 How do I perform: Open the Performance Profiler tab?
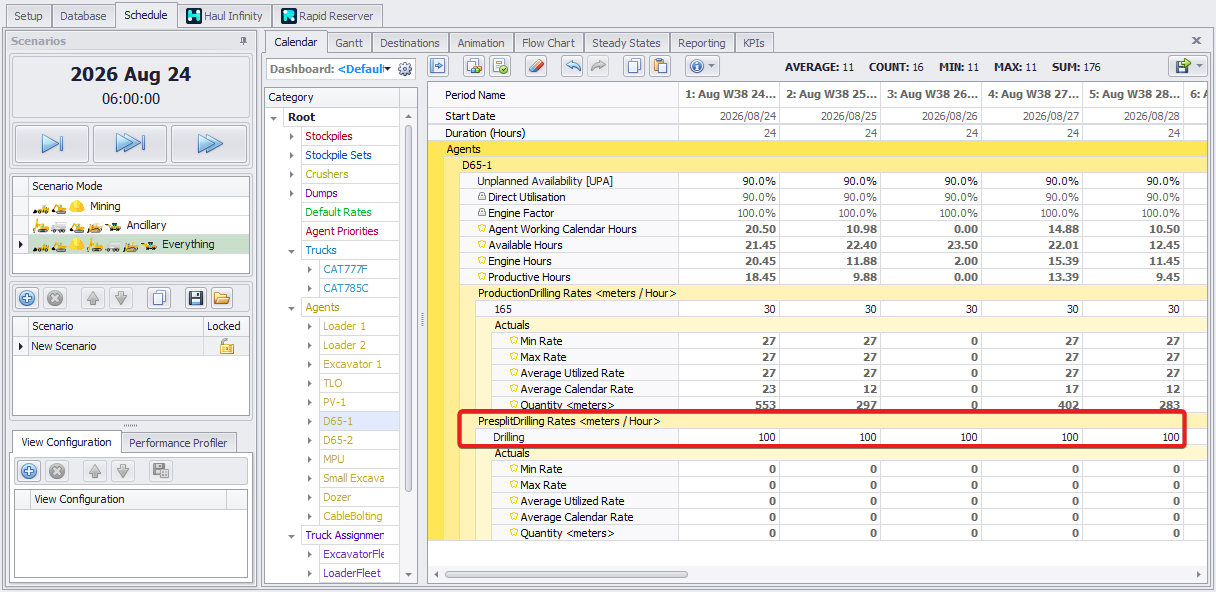(x=179, y=443)
